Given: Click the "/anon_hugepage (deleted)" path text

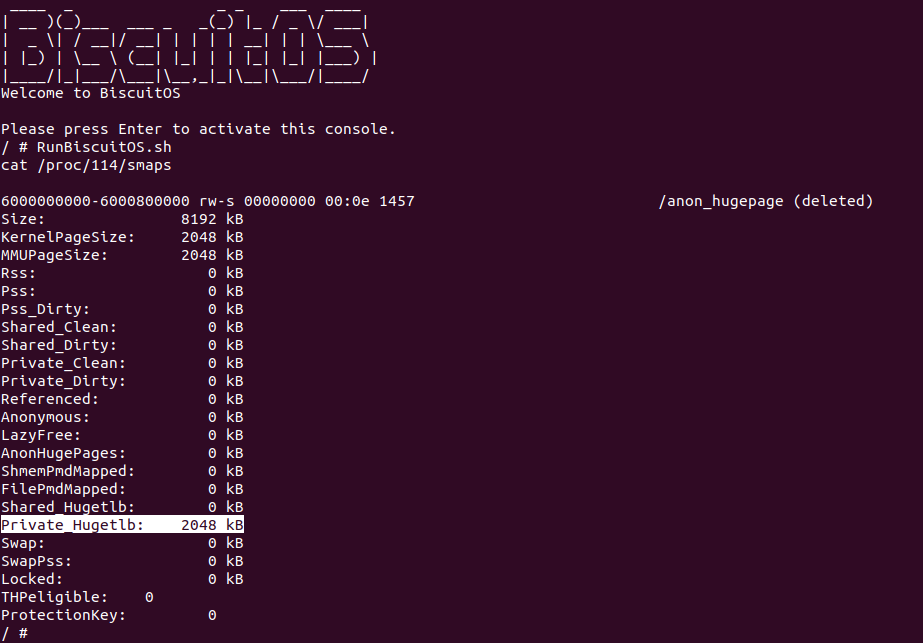Looking at the screenshot, I should click(765, 201).
